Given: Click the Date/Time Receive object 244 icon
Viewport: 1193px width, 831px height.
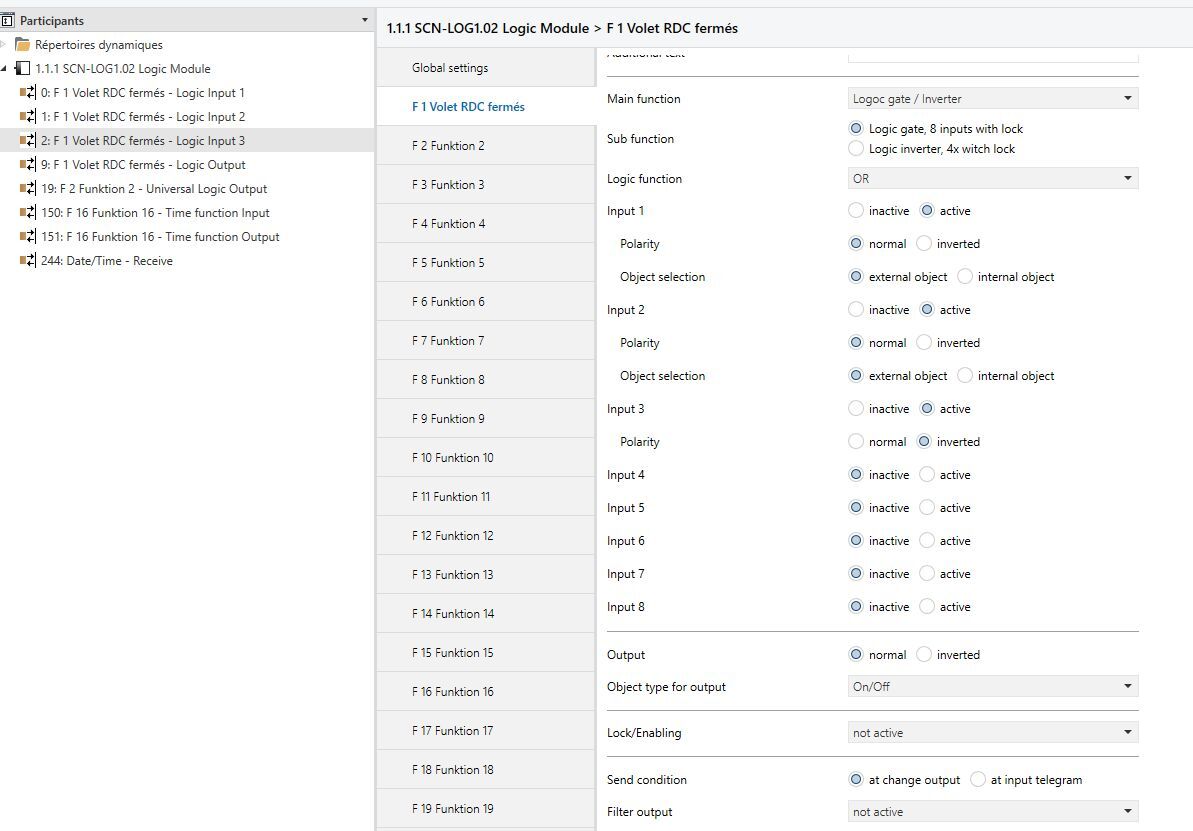Looking at the screenshot, I should coord(28,261).
